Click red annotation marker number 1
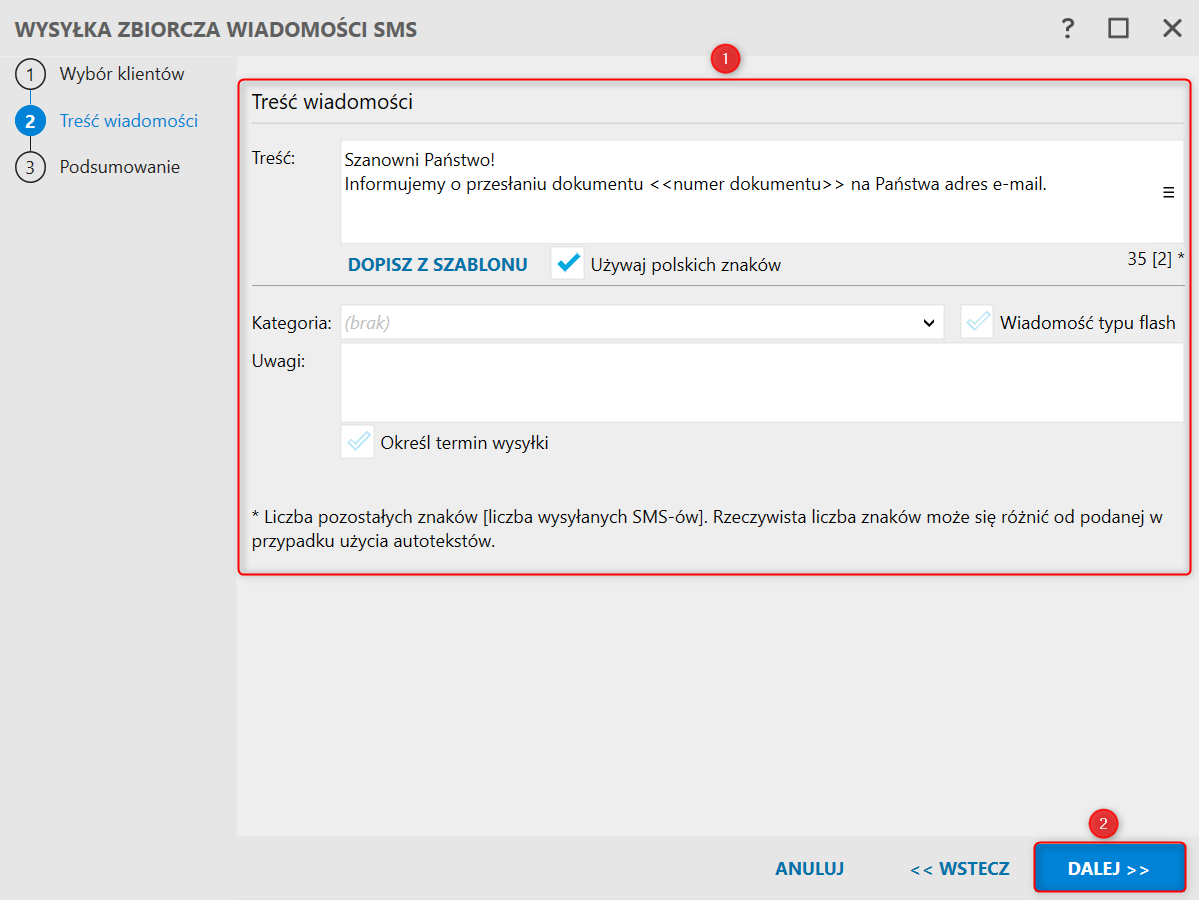 coord(725,59)
